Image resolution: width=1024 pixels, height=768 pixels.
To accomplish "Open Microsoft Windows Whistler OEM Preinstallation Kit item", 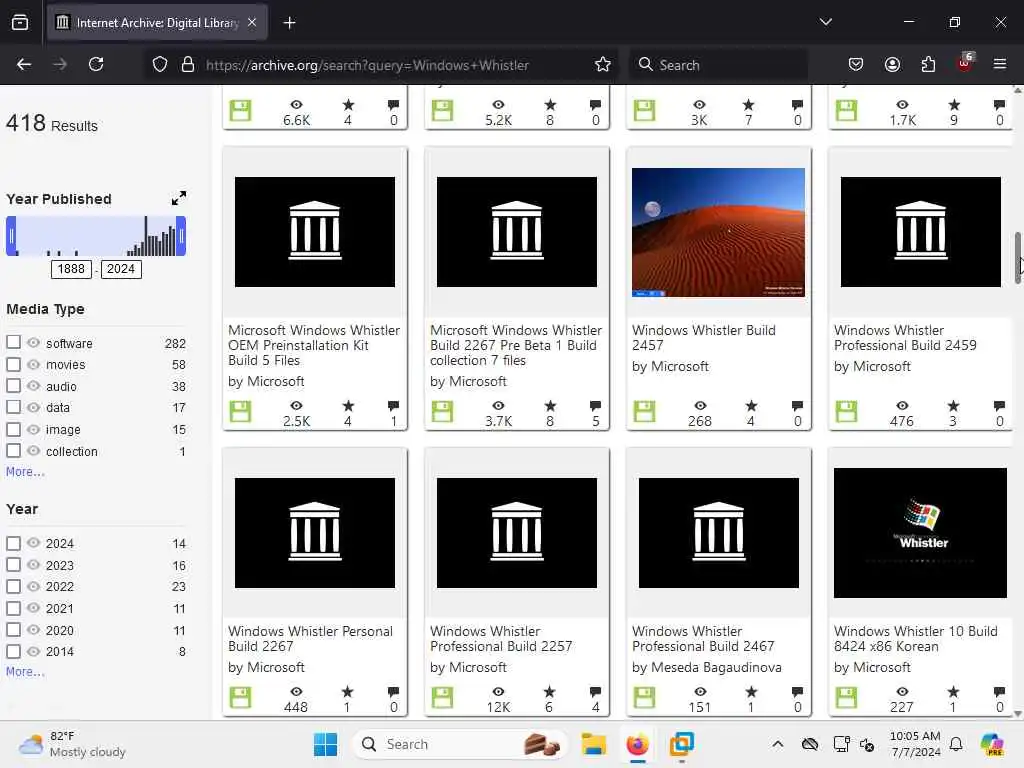I will pos(314,345).
